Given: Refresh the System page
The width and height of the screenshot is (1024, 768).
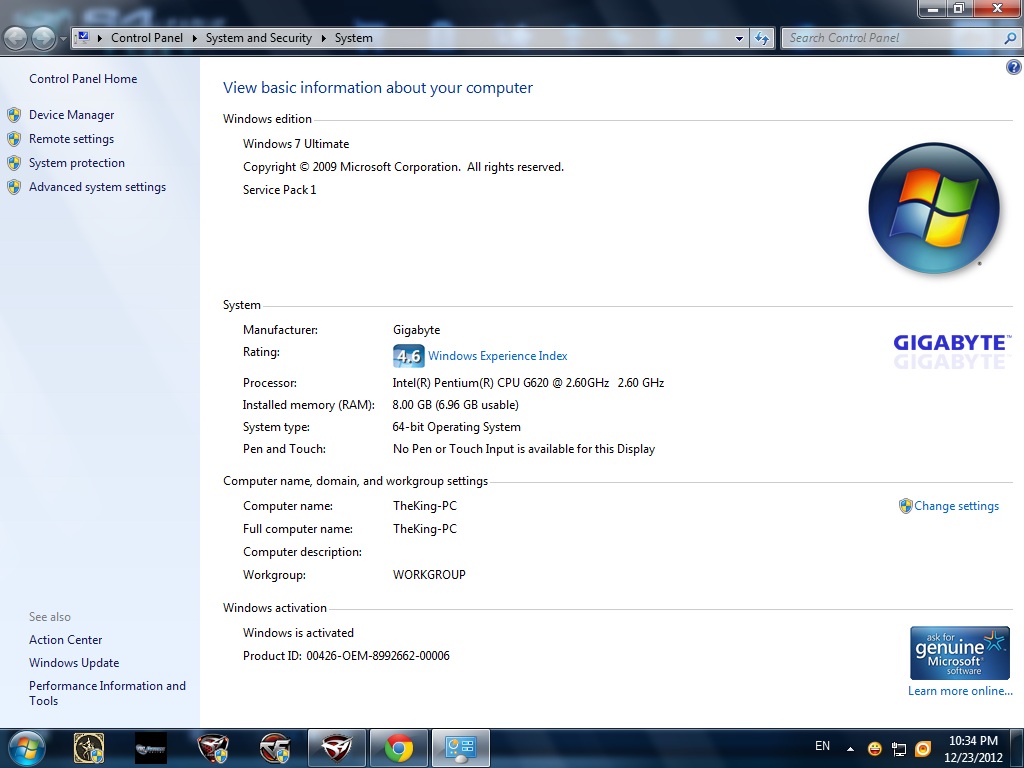Looking at the screenshot, I should 761,39.
